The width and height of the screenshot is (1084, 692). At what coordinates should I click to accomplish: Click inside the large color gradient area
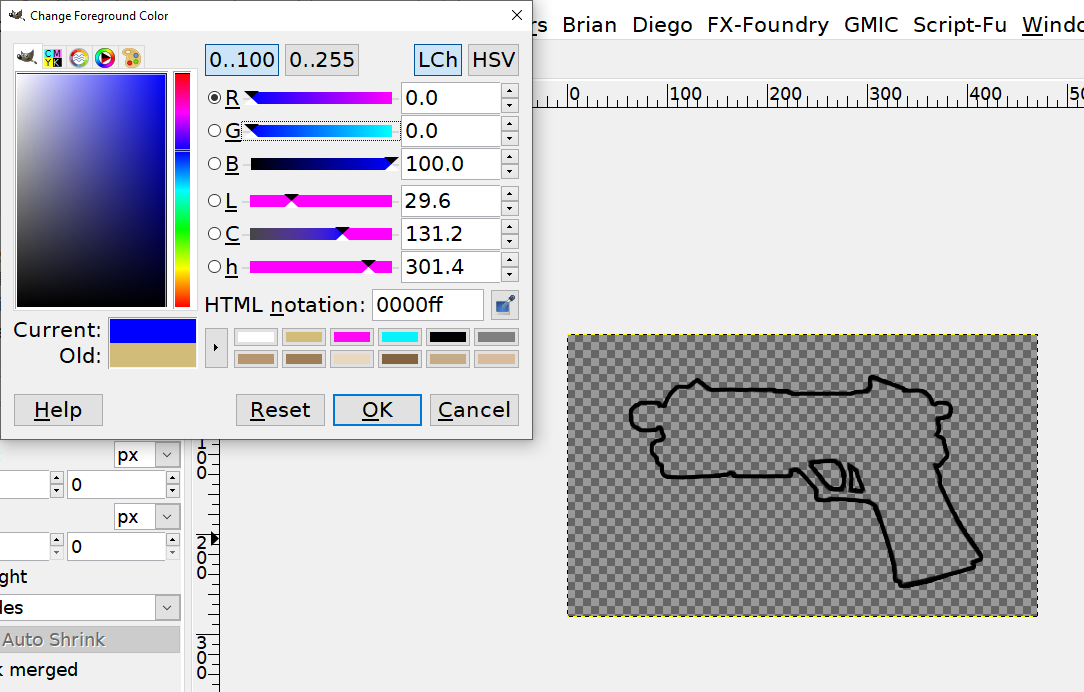[x=91, y=190]
